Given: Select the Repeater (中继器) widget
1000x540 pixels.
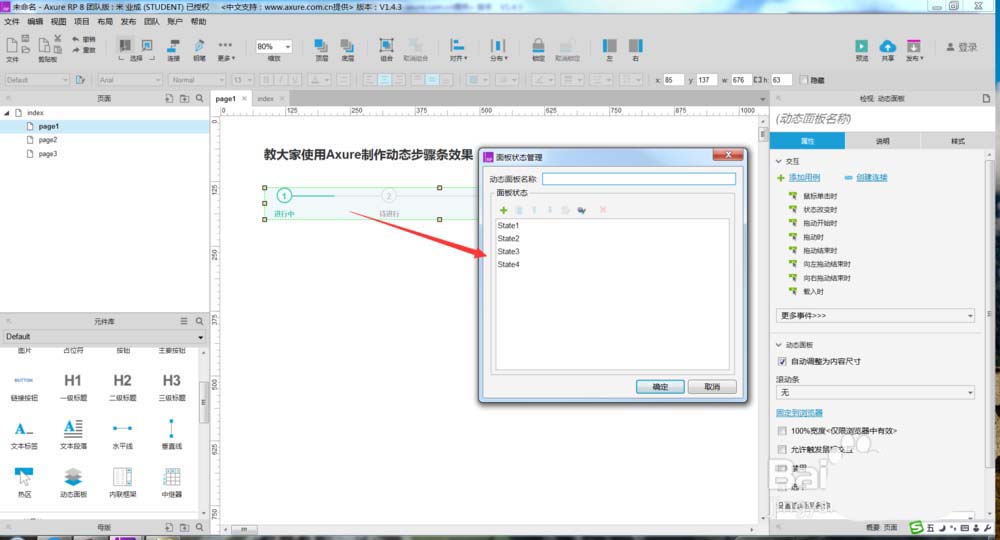Looking at the screenshot, I should [172, 482].
